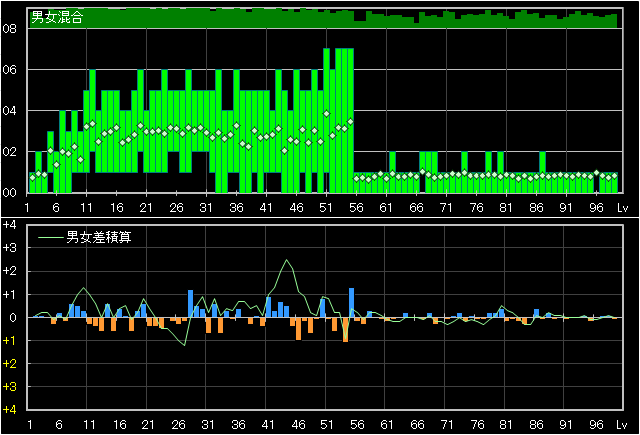Select the tall blue bar at level 55
The height and width of the screenshot is (435, 640).
click(351, 303)
